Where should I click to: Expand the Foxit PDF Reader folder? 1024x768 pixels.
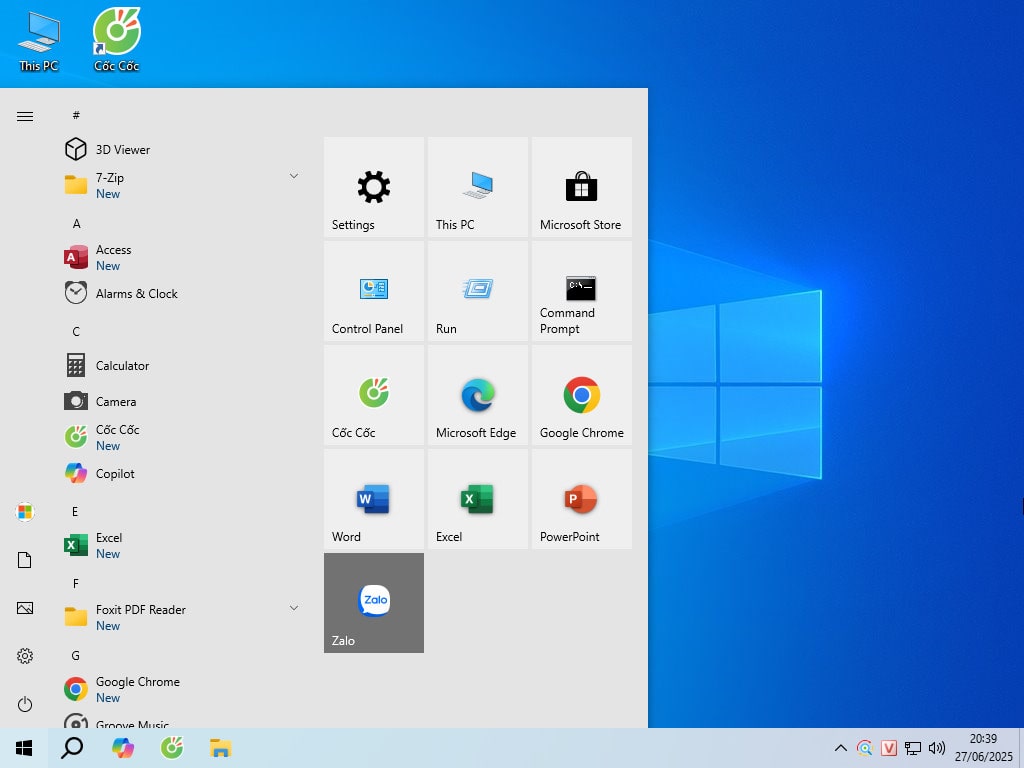(x=293, y=608)
